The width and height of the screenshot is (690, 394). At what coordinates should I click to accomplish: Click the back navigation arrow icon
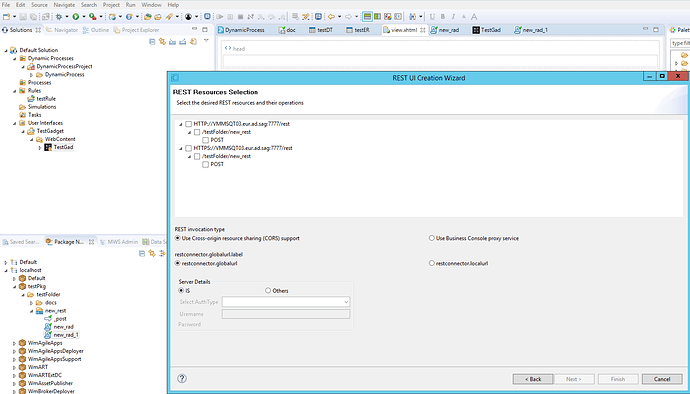331,17
